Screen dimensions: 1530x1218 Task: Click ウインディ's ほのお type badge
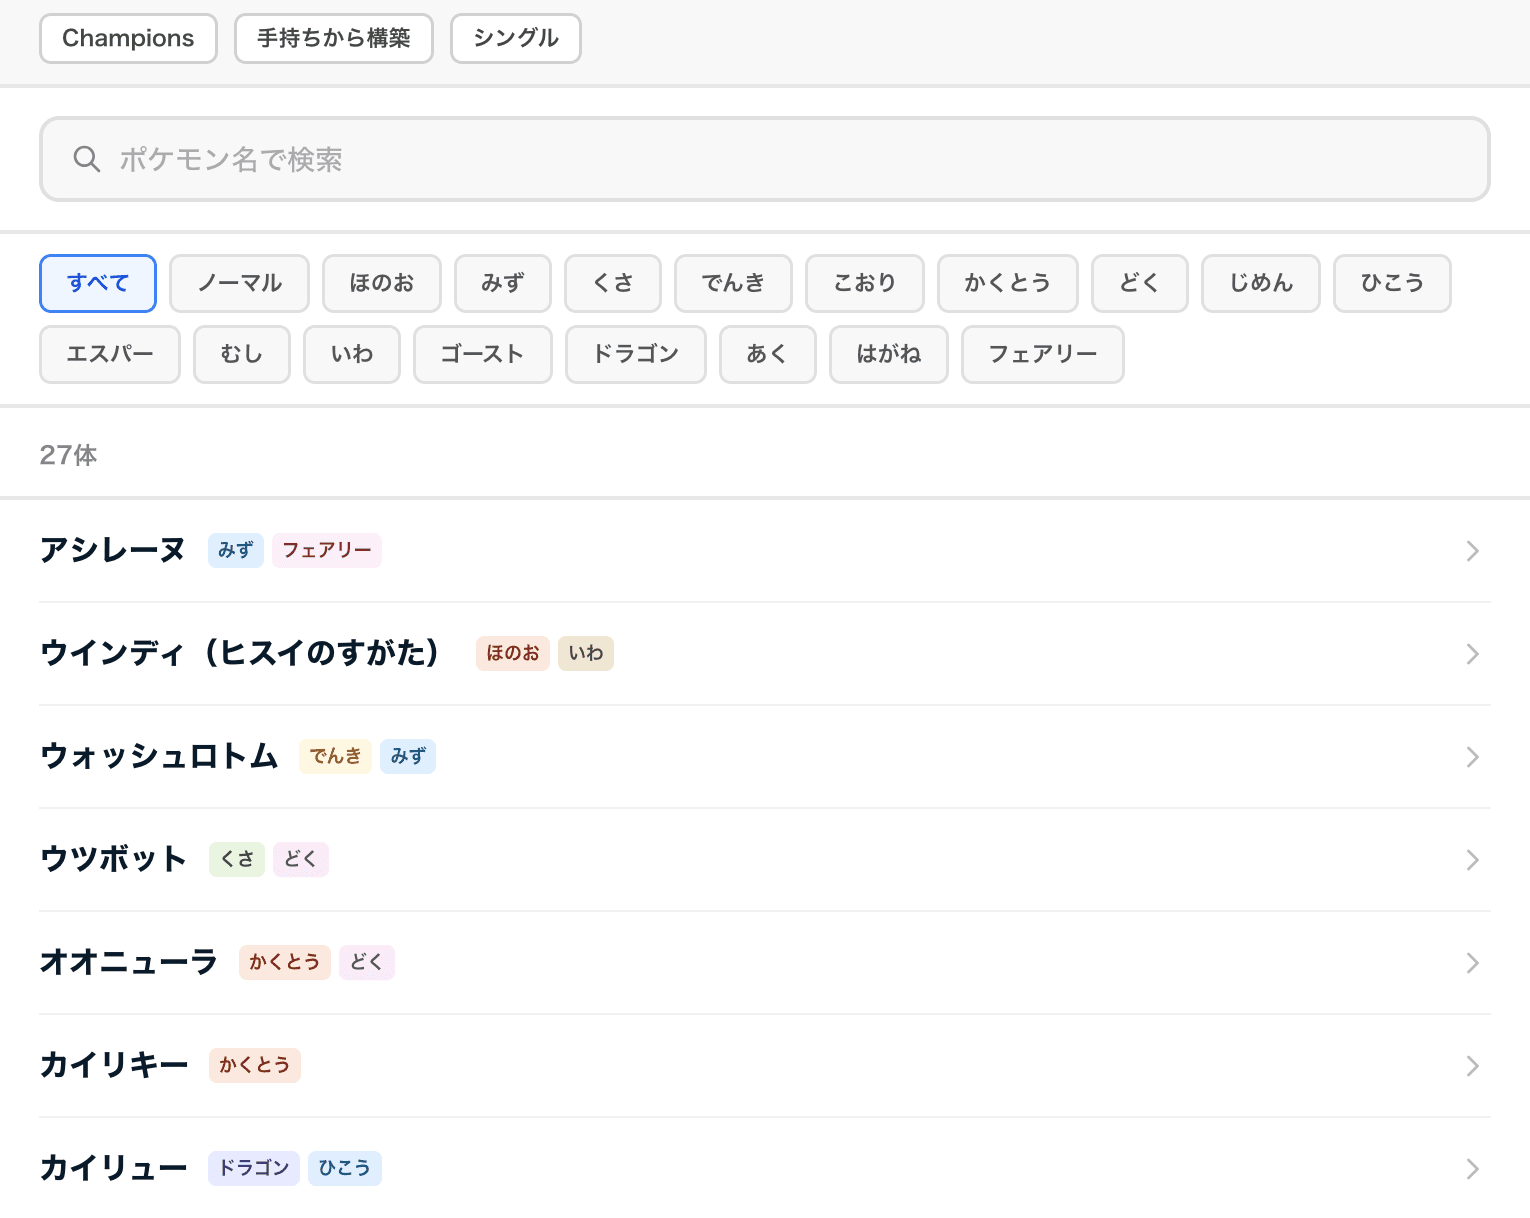(x=513, y=653)
